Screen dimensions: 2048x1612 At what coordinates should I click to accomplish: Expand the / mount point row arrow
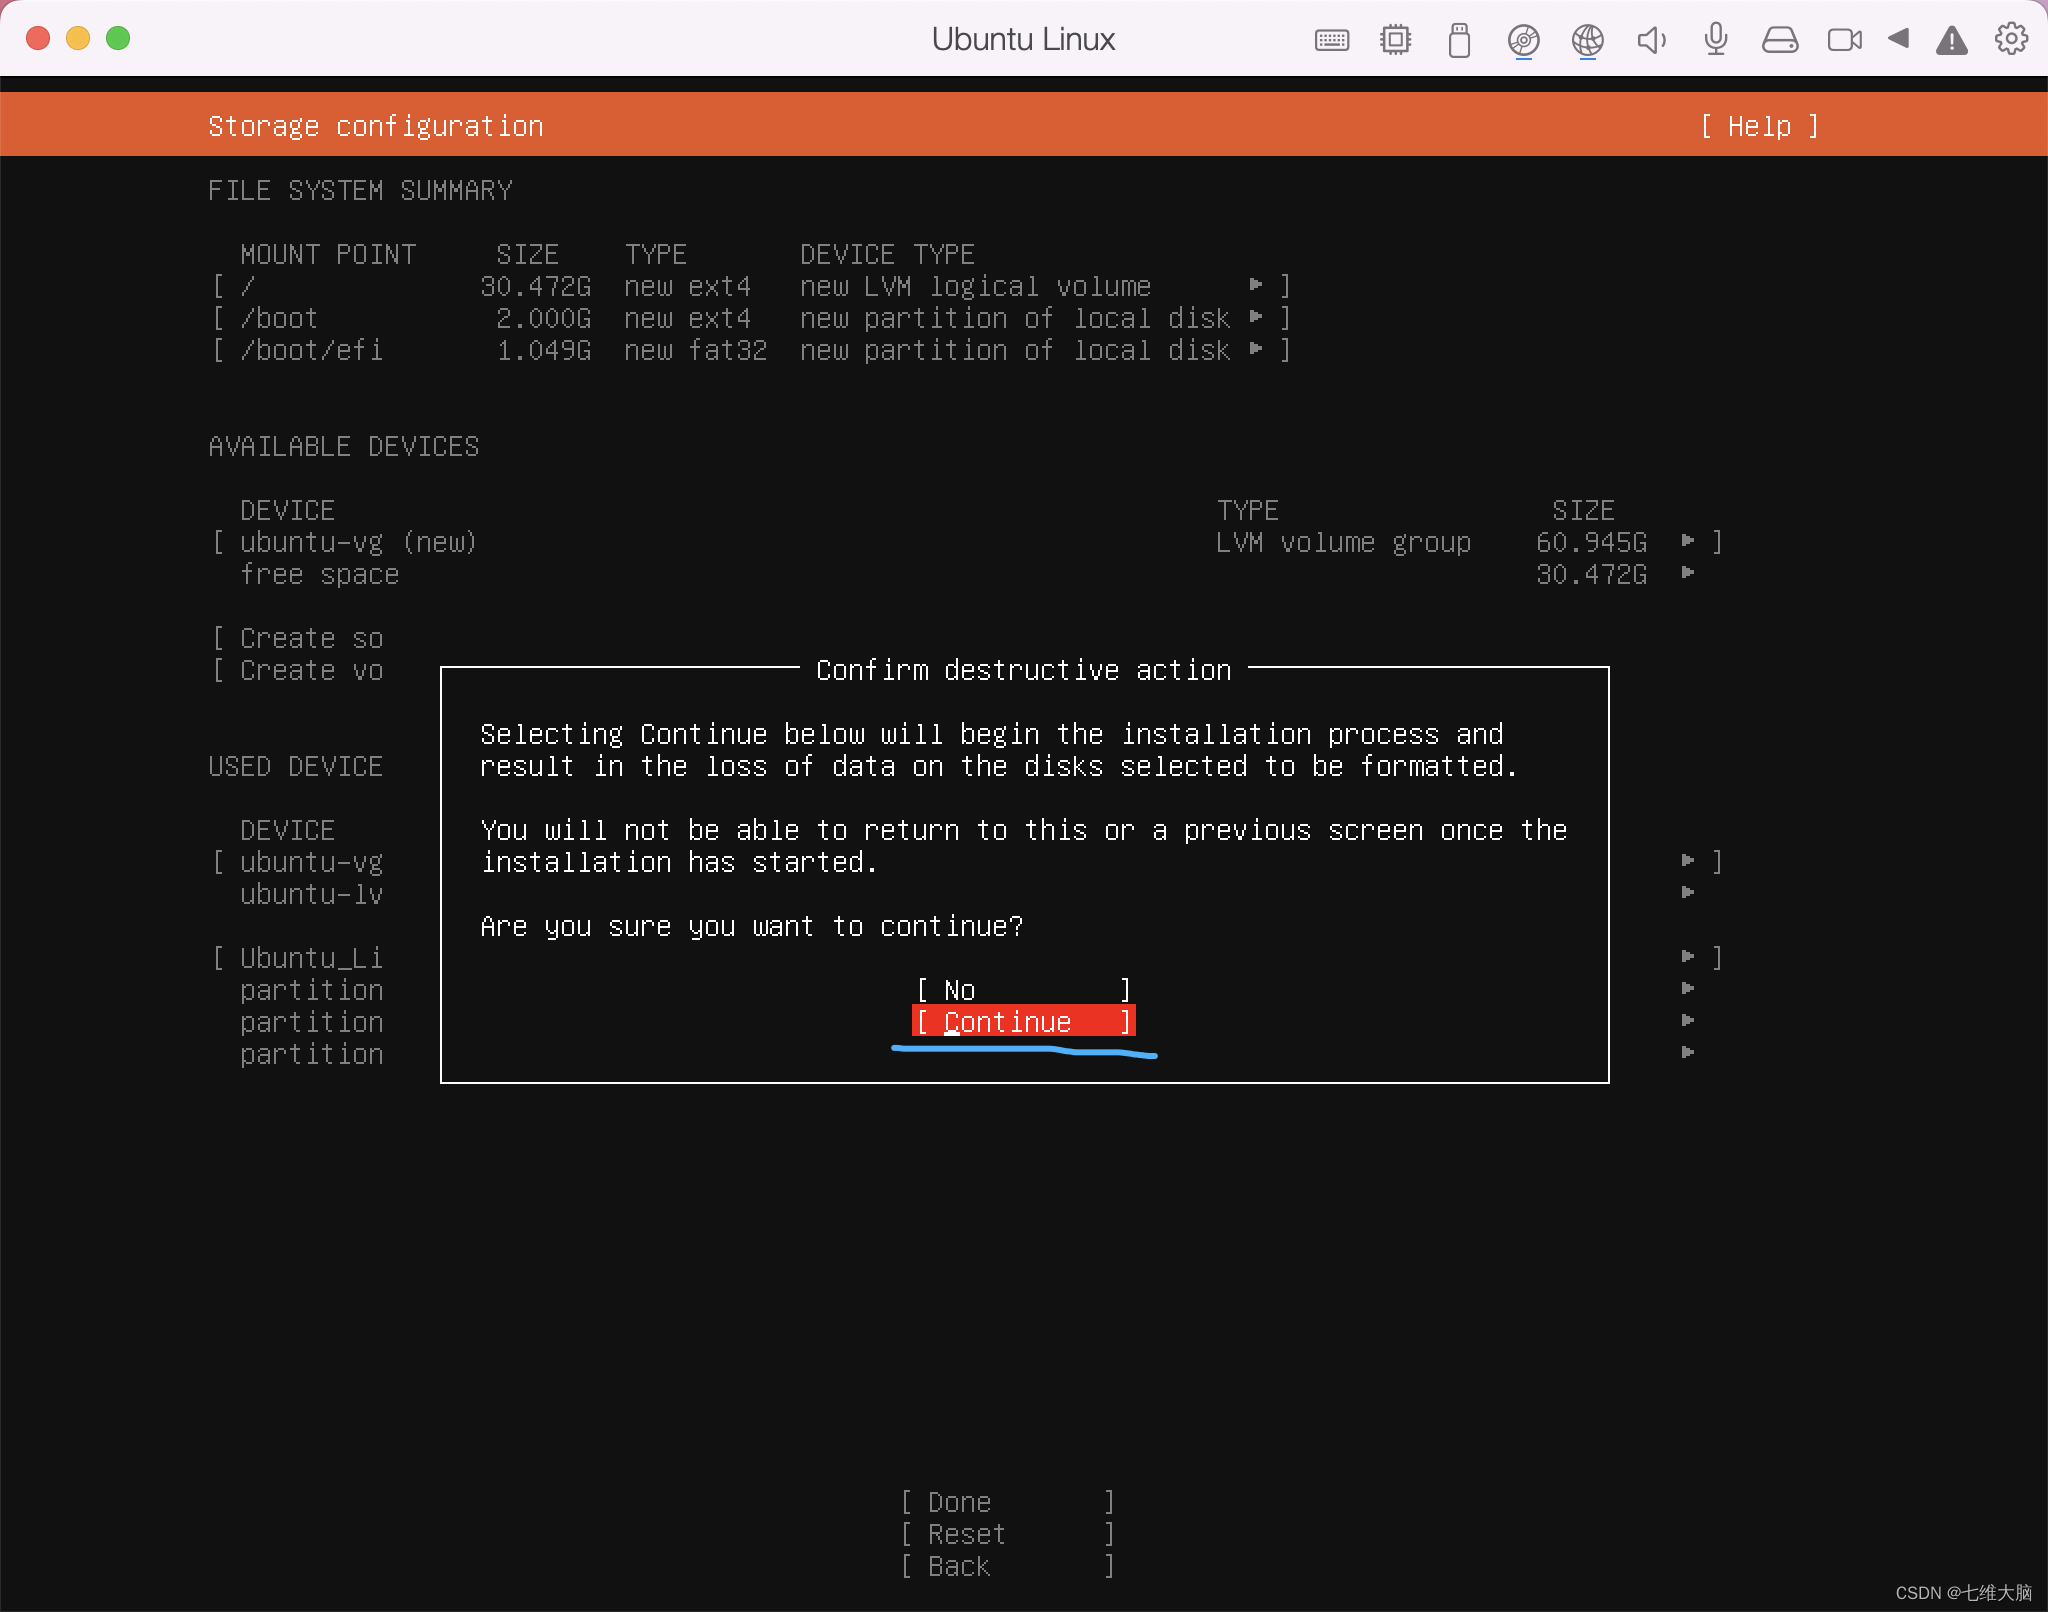[x=1256, y=285]
